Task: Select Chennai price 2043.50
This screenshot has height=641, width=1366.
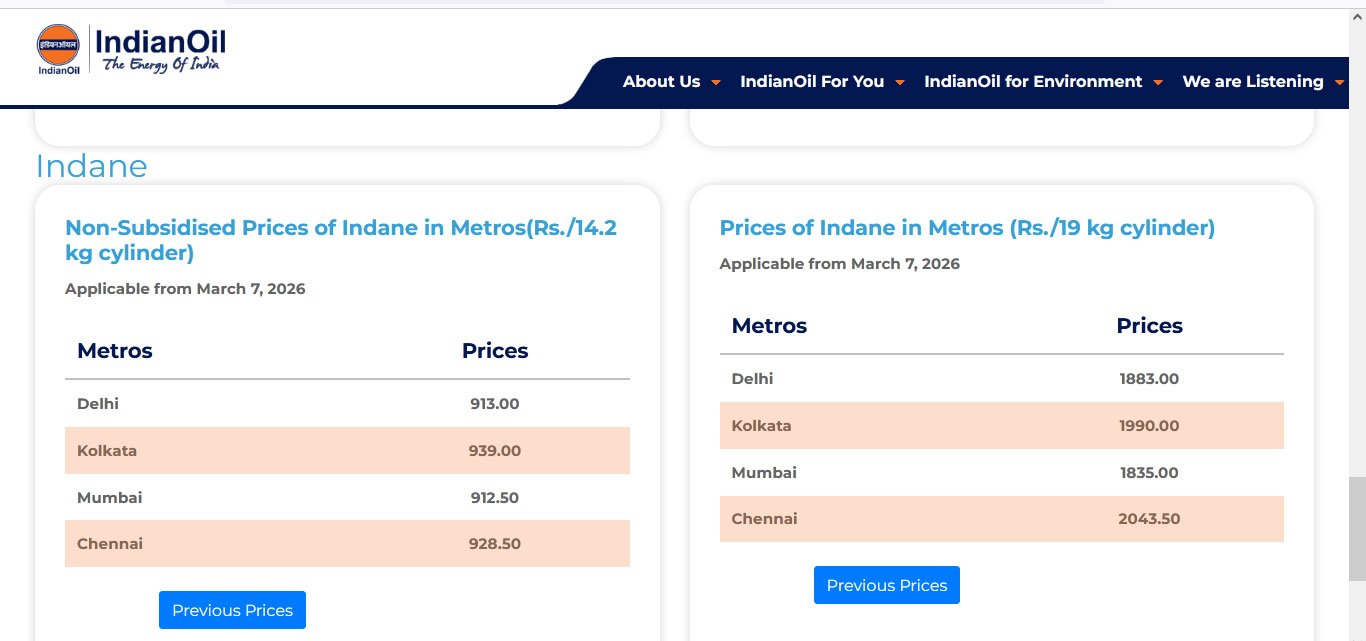Action: tap(1149, 519)
